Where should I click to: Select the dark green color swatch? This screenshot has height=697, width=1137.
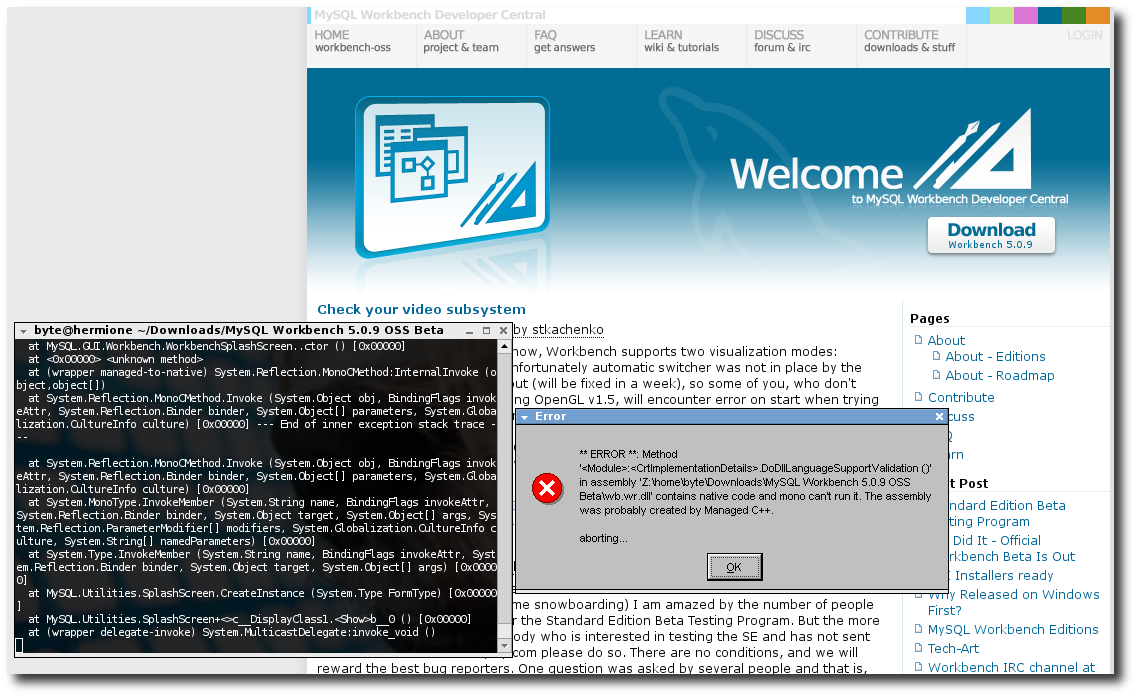[1073, 15]
